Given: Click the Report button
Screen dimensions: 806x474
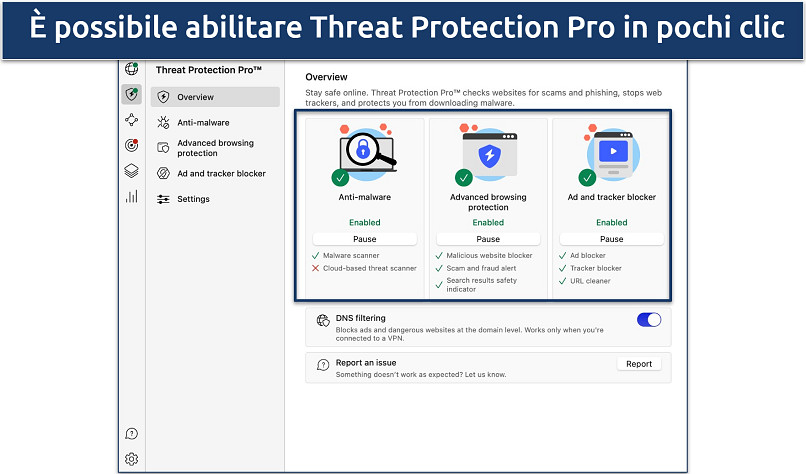Looking at the screenshot, I should pos(638,364).
